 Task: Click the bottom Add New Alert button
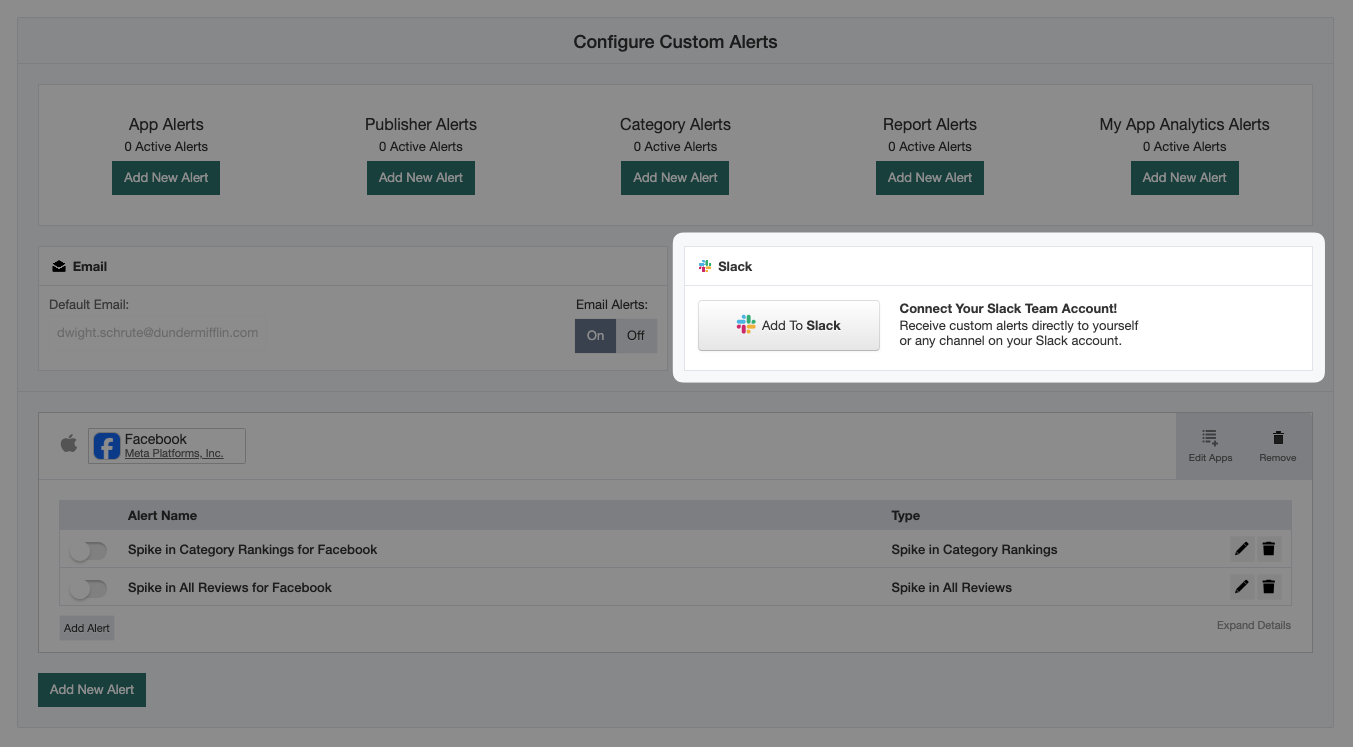92,689
